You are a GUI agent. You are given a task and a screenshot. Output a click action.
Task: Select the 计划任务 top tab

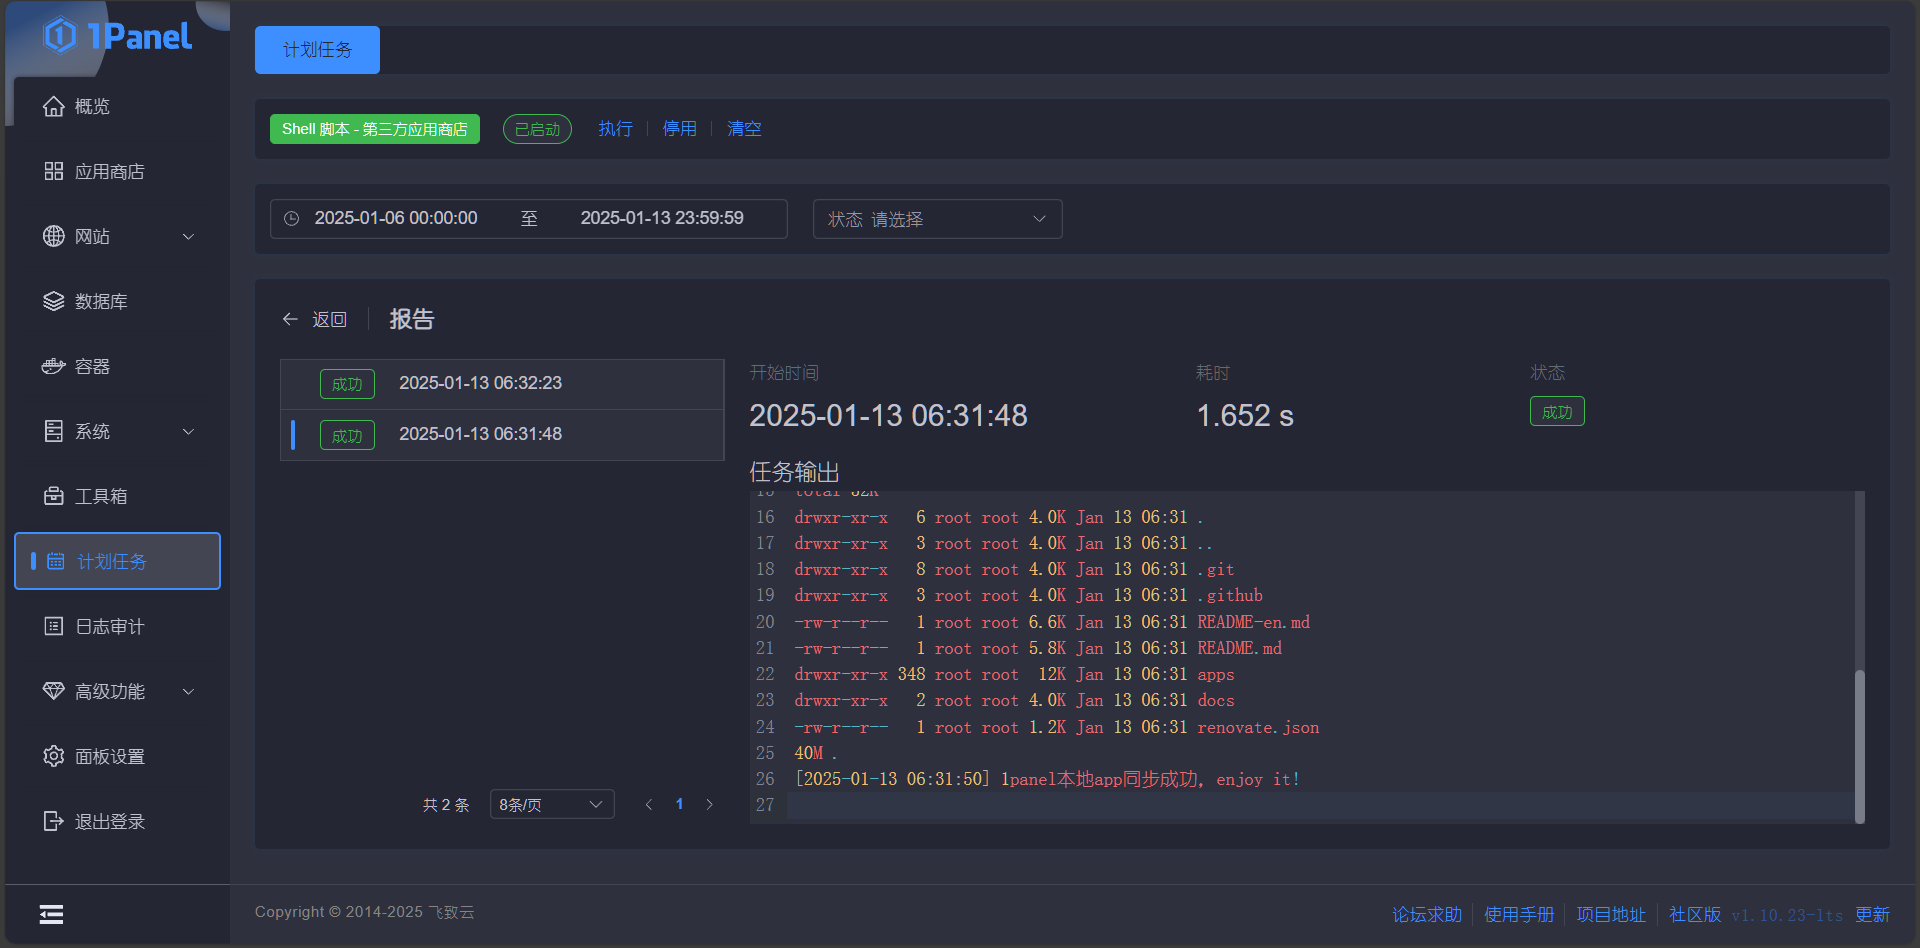[317, 50]
